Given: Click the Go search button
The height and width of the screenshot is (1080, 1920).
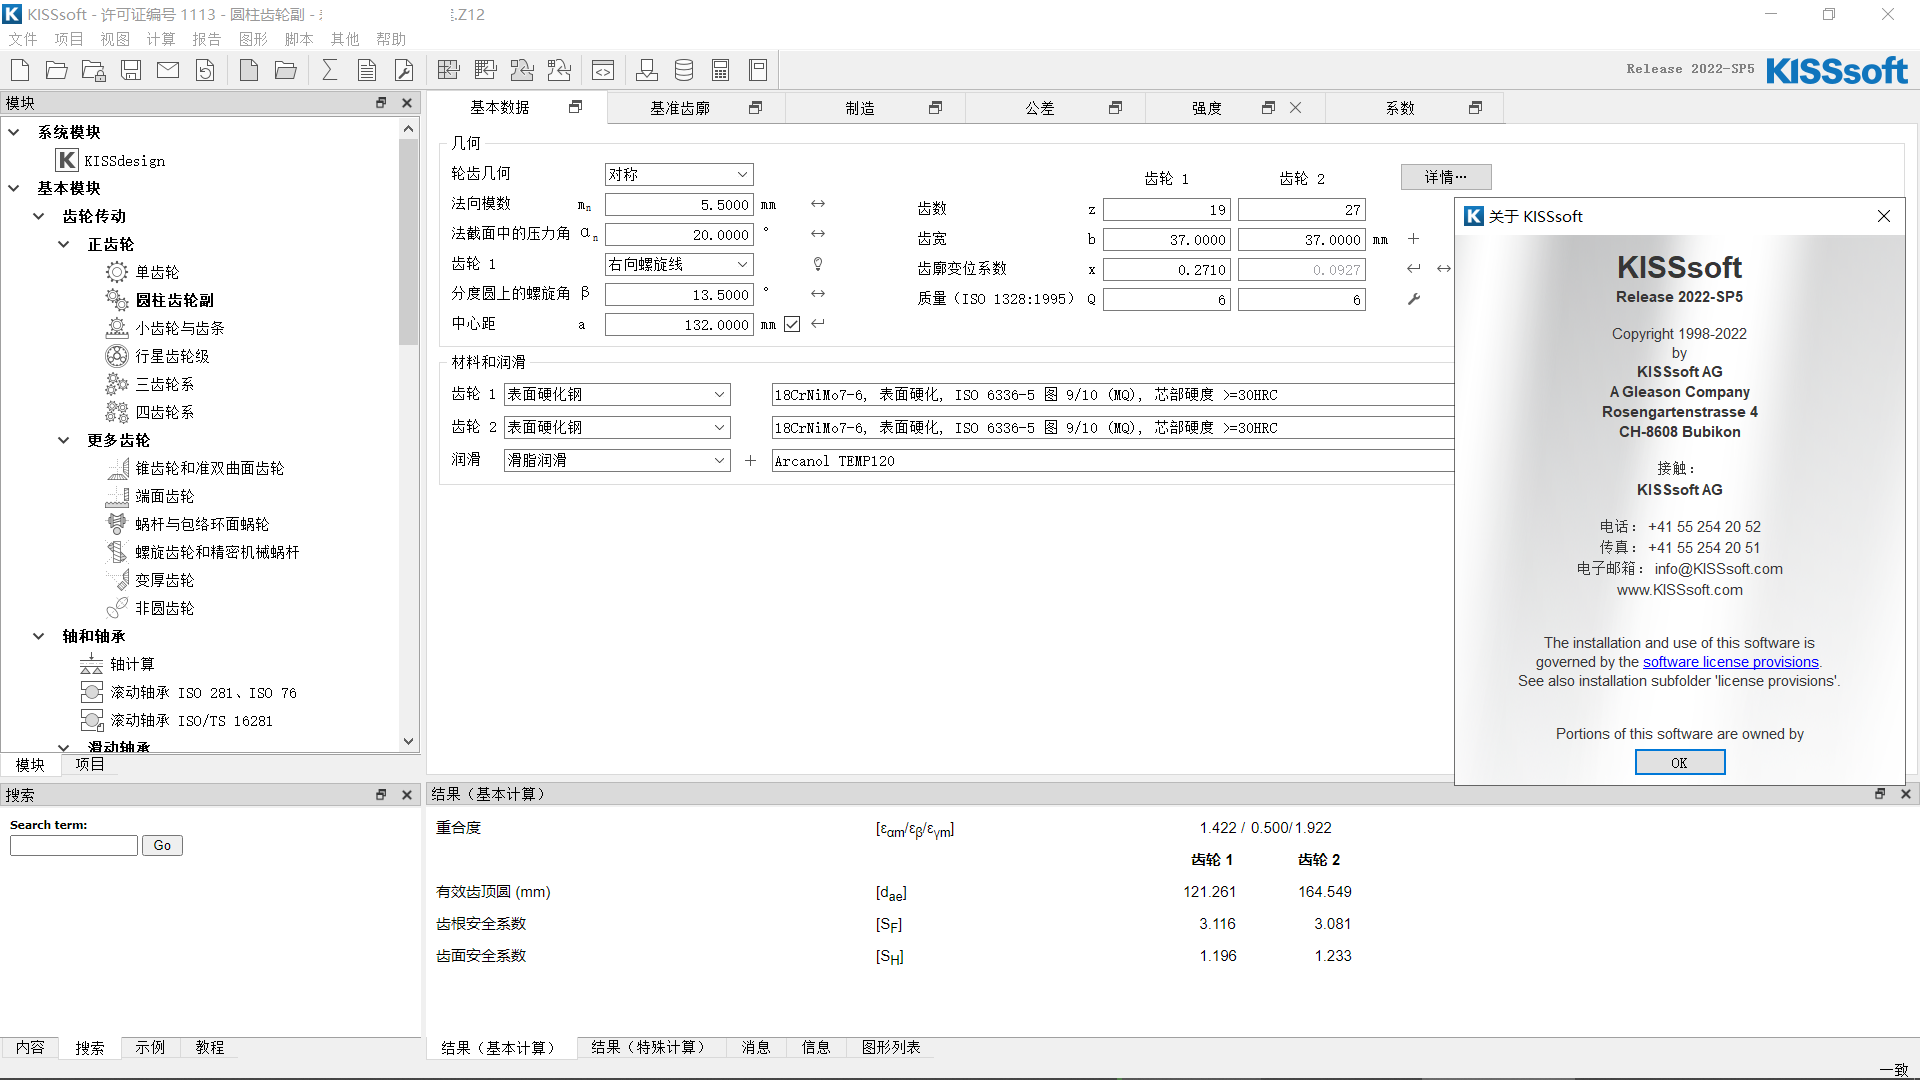Looking at the screenshot, I should point(162,846).
